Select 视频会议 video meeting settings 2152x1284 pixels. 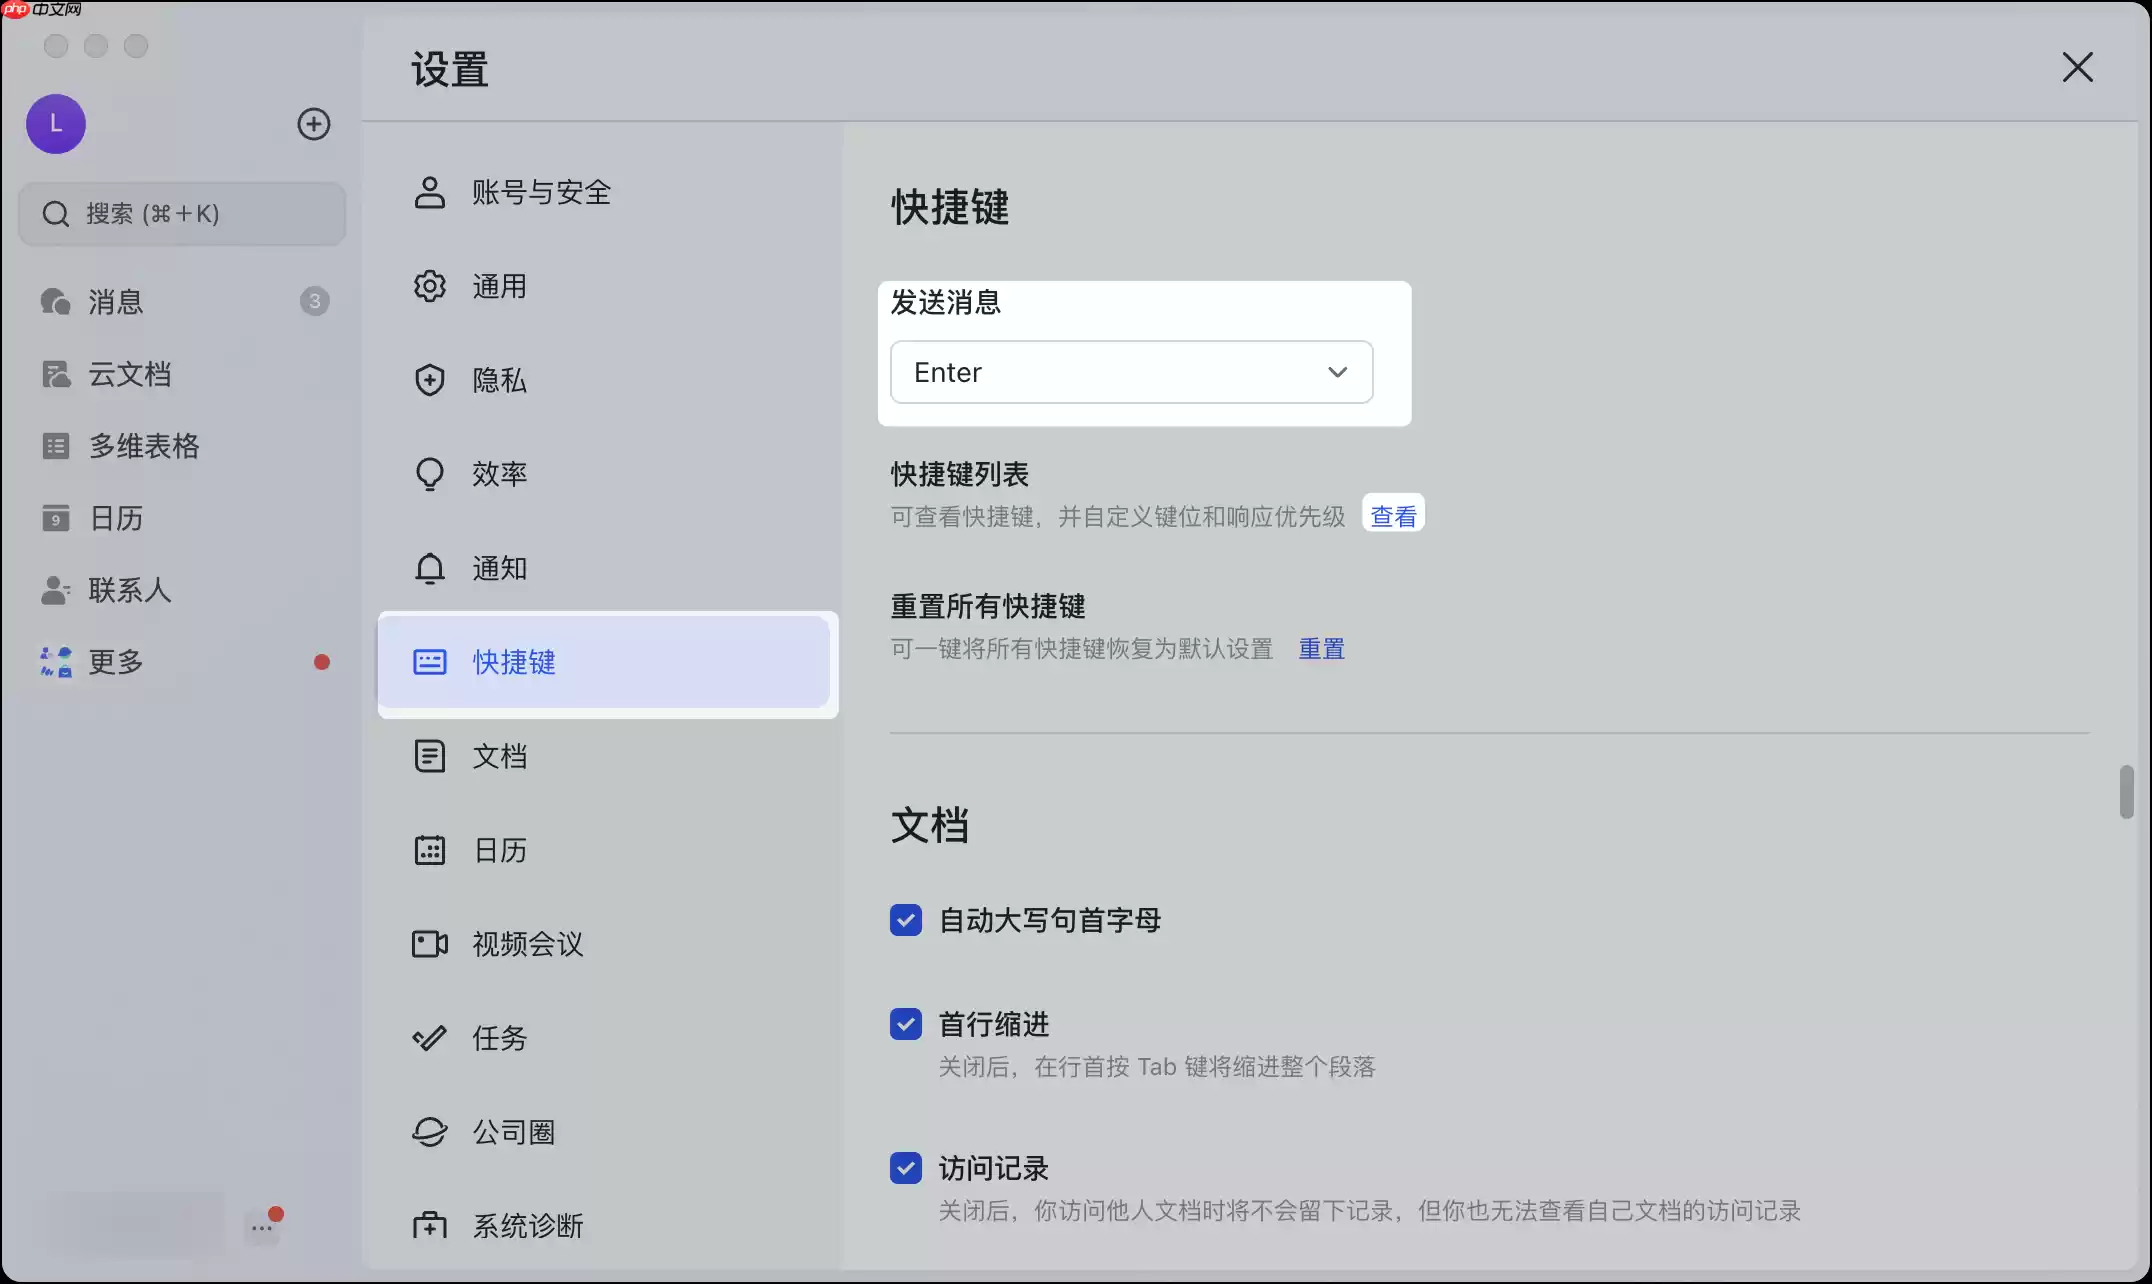[527, 944]
